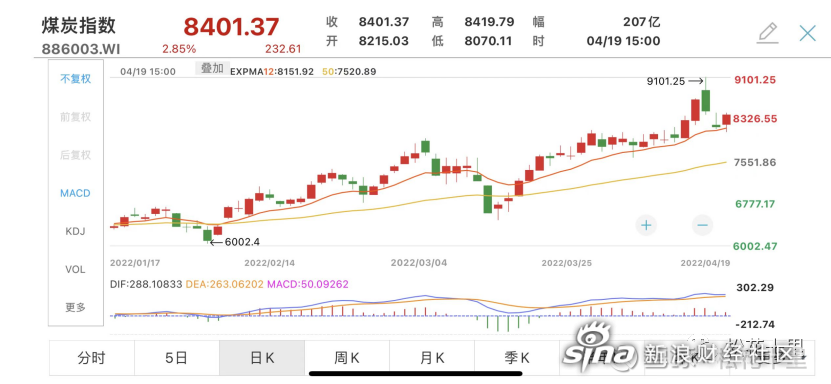The width and height of the screenshot is (831, 384).
Task: Open 更多 indicators list
Action: point(75,307)
